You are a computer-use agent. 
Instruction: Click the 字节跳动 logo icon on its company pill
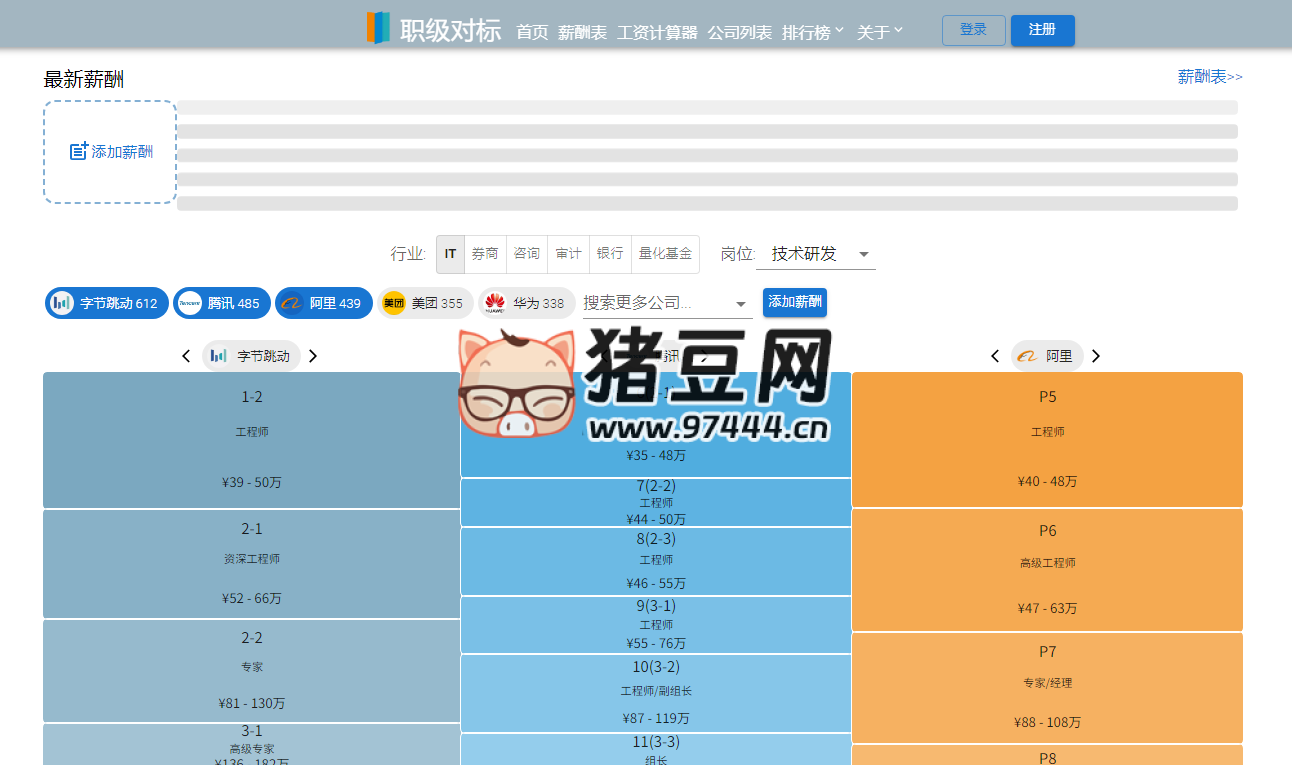pos(60,302)
